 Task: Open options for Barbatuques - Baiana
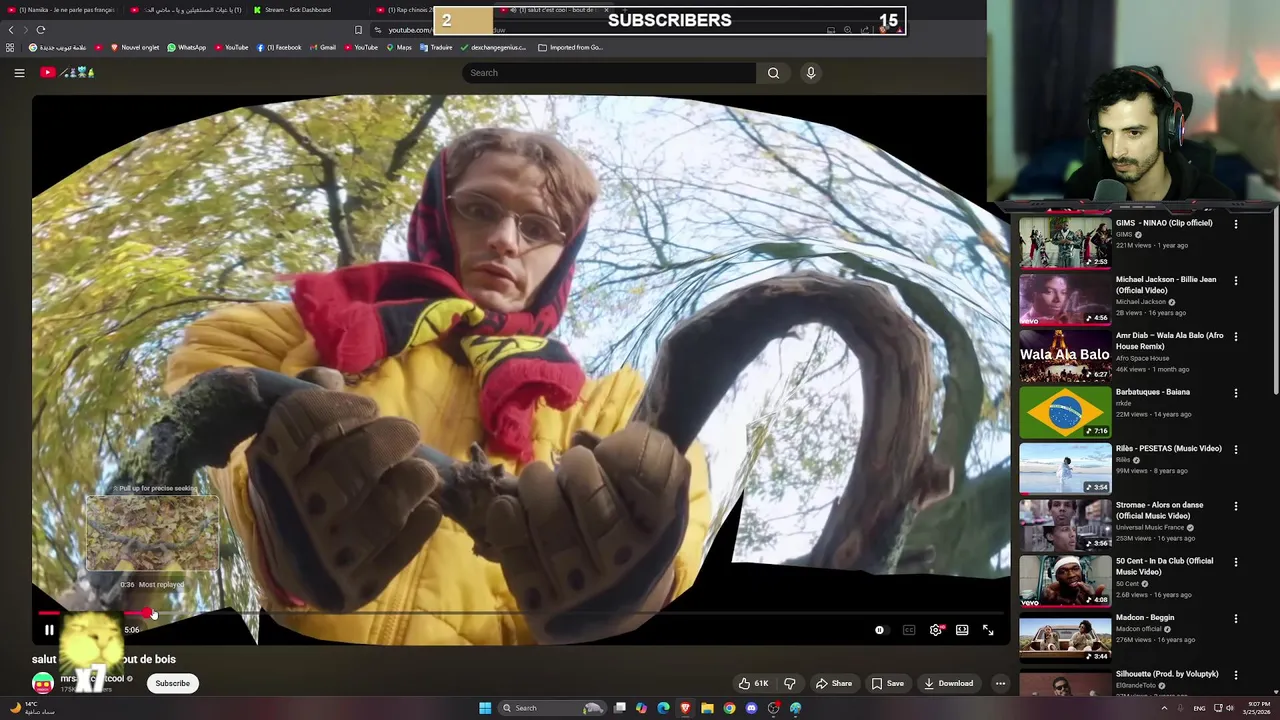pos(1236,393)
